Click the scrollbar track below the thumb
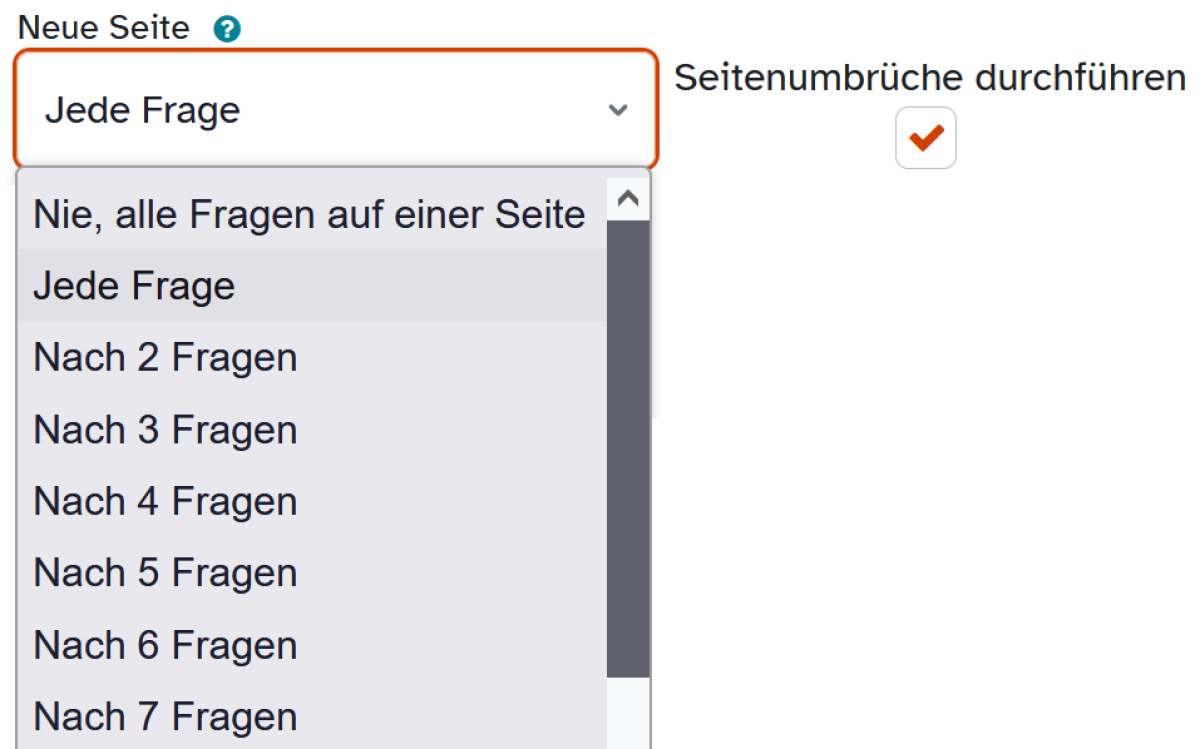 [x=628, y=714]
